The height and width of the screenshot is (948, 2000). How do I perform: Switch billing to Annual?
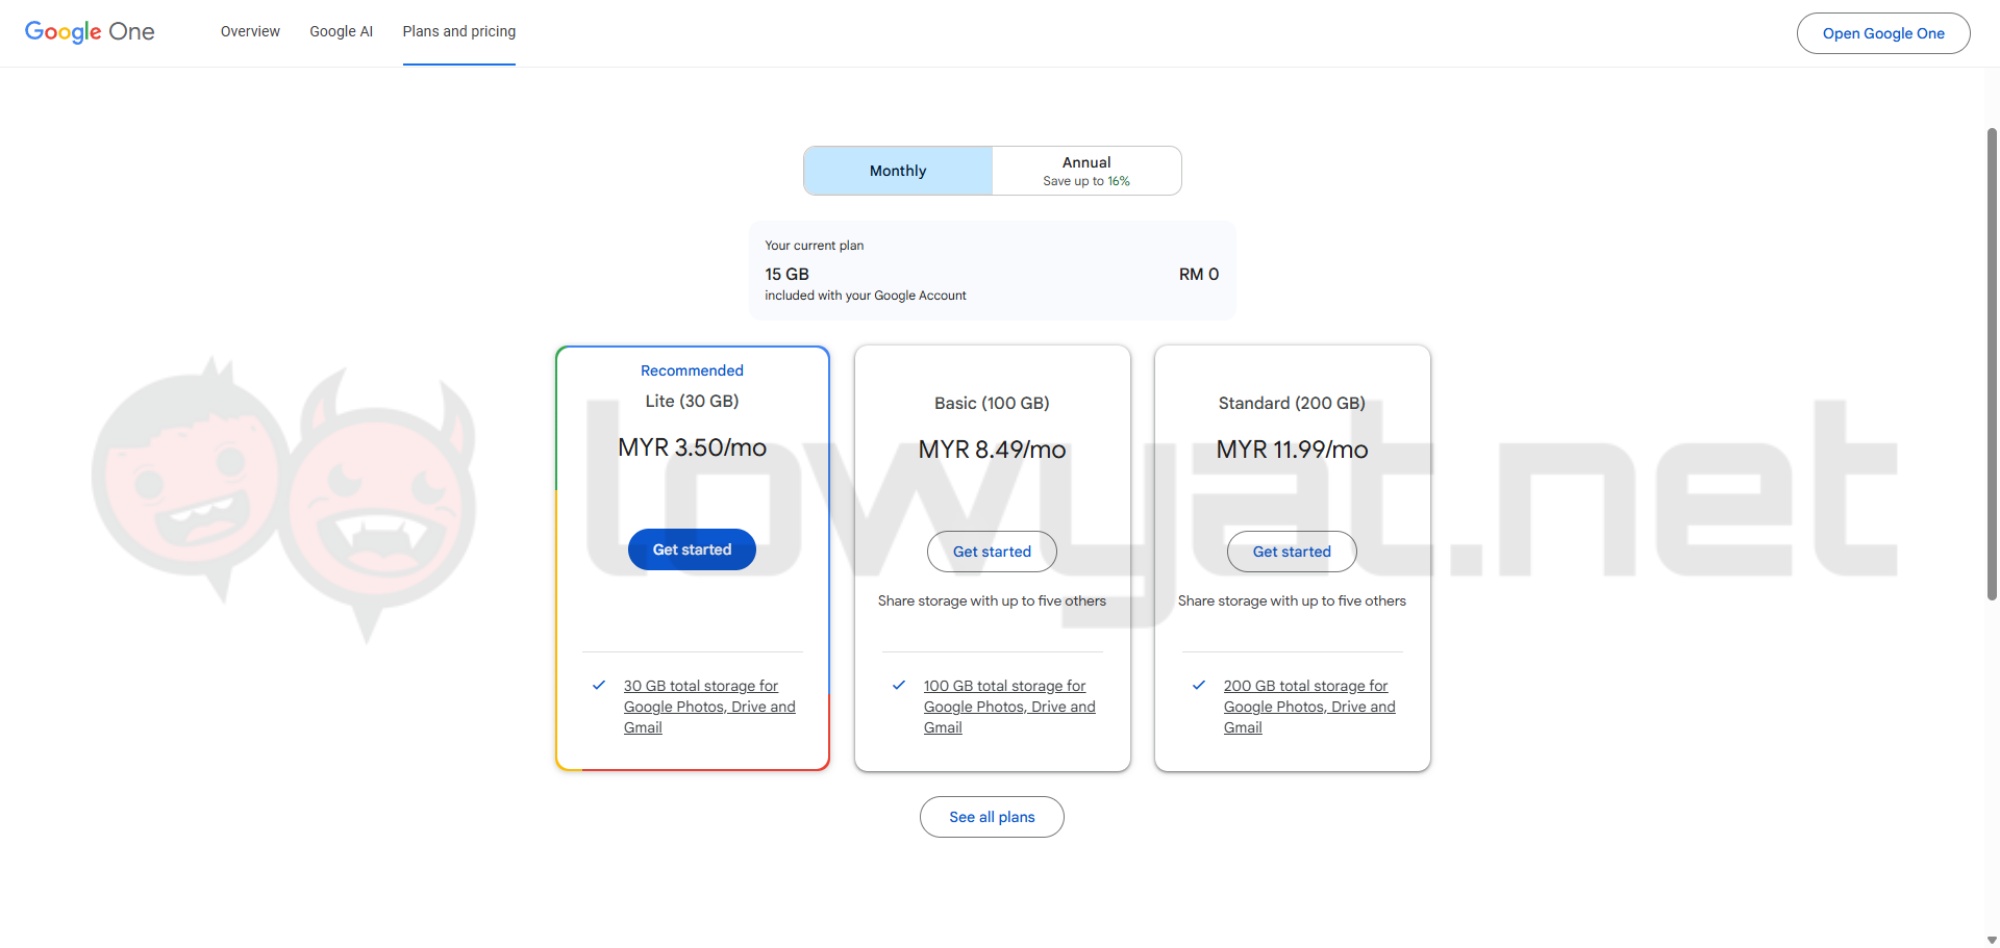pyautogui.click(x=1086, y=171)
